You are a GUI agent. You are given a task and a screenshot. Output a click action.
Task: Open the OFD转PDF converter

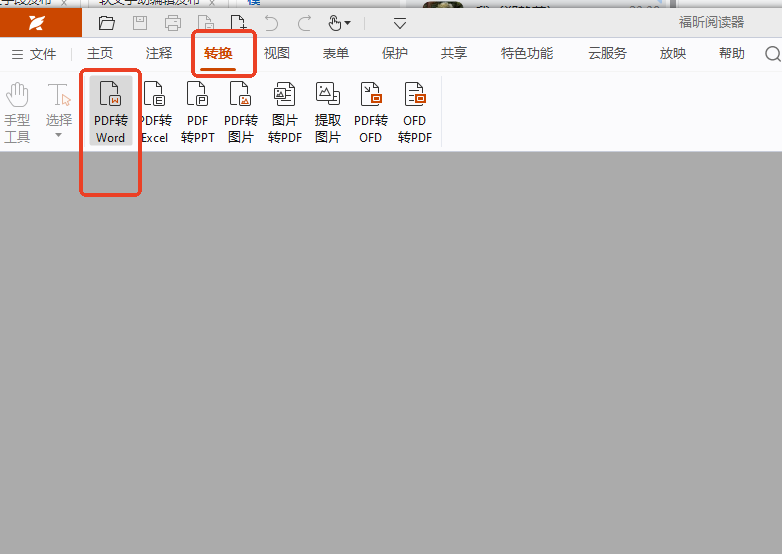tap(414, 111)
